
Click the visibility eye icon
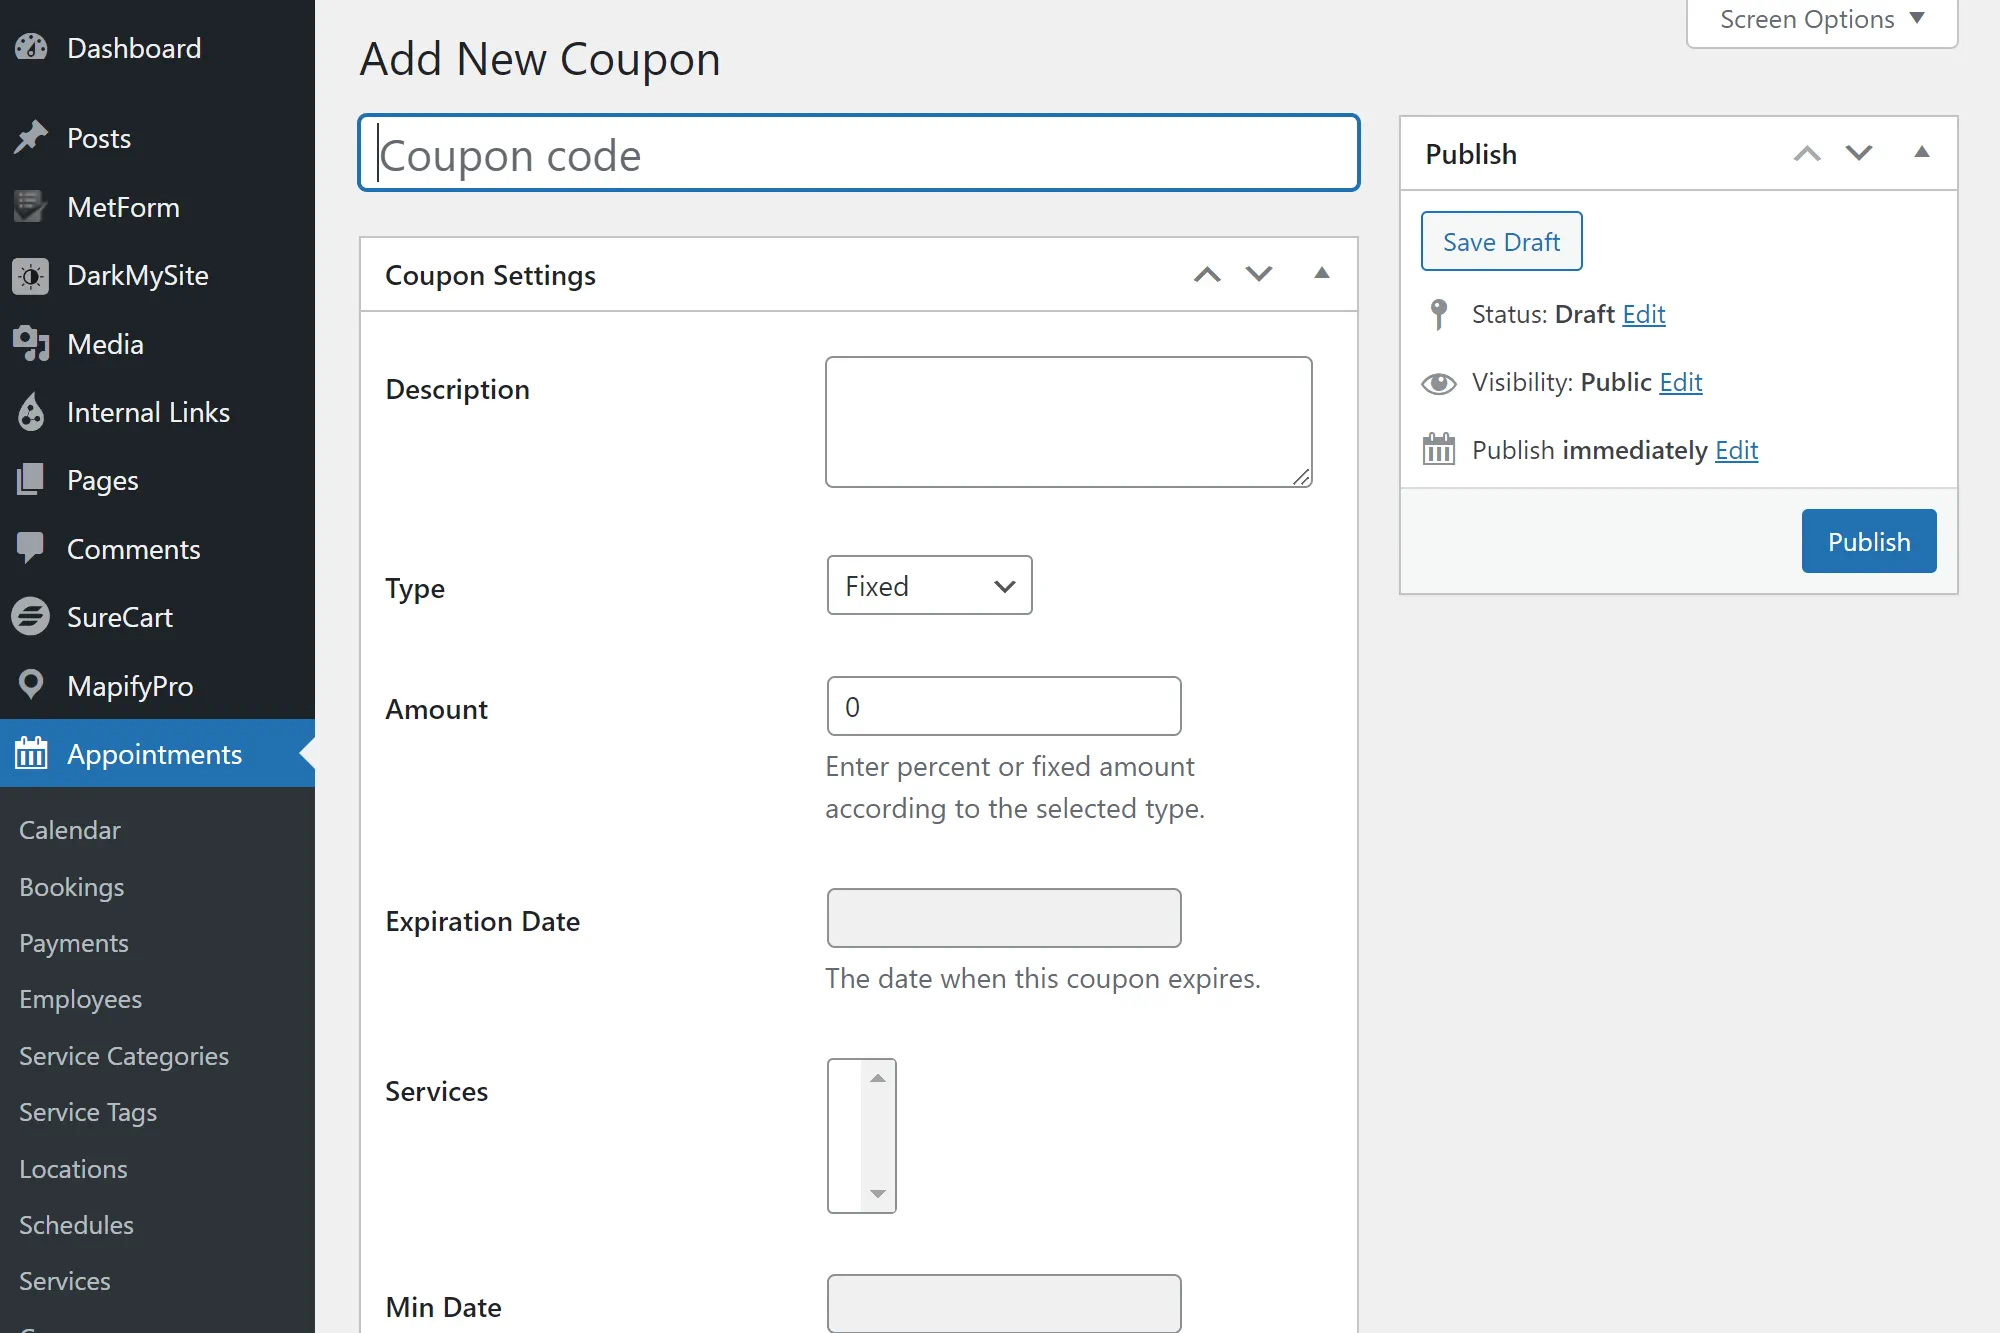[1439, 382]
